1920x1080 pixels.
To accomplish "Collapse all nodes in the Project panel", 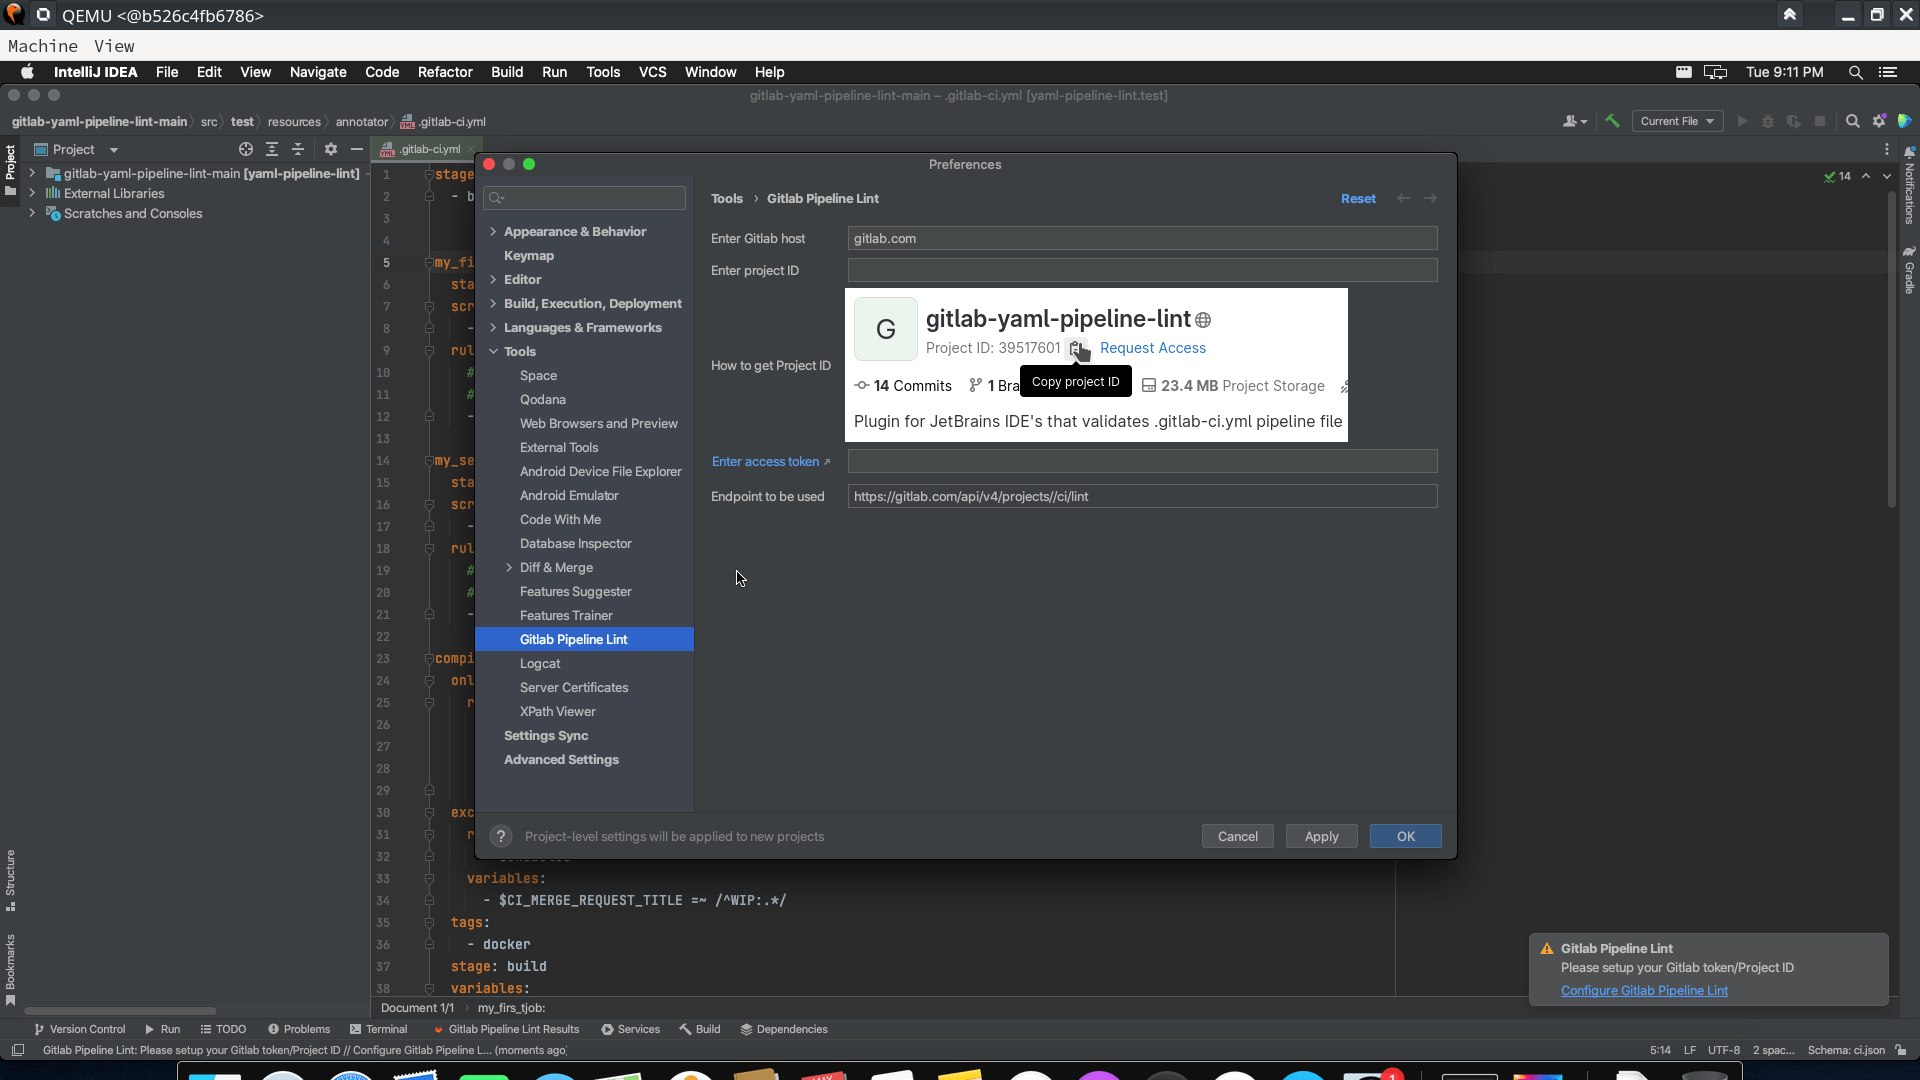I will click(299, 149).
